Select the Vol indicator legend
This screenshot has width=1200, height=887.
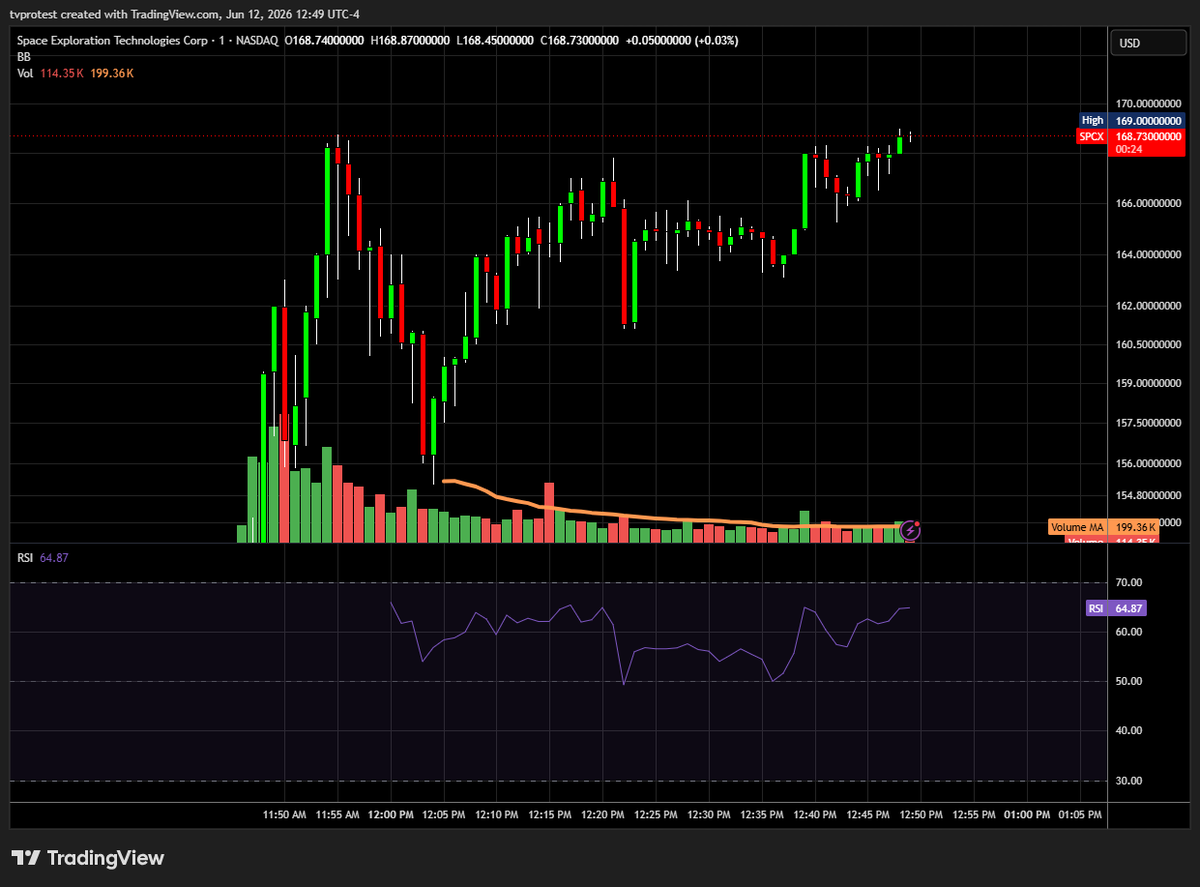pyautogui.click(x=75, y=74)
